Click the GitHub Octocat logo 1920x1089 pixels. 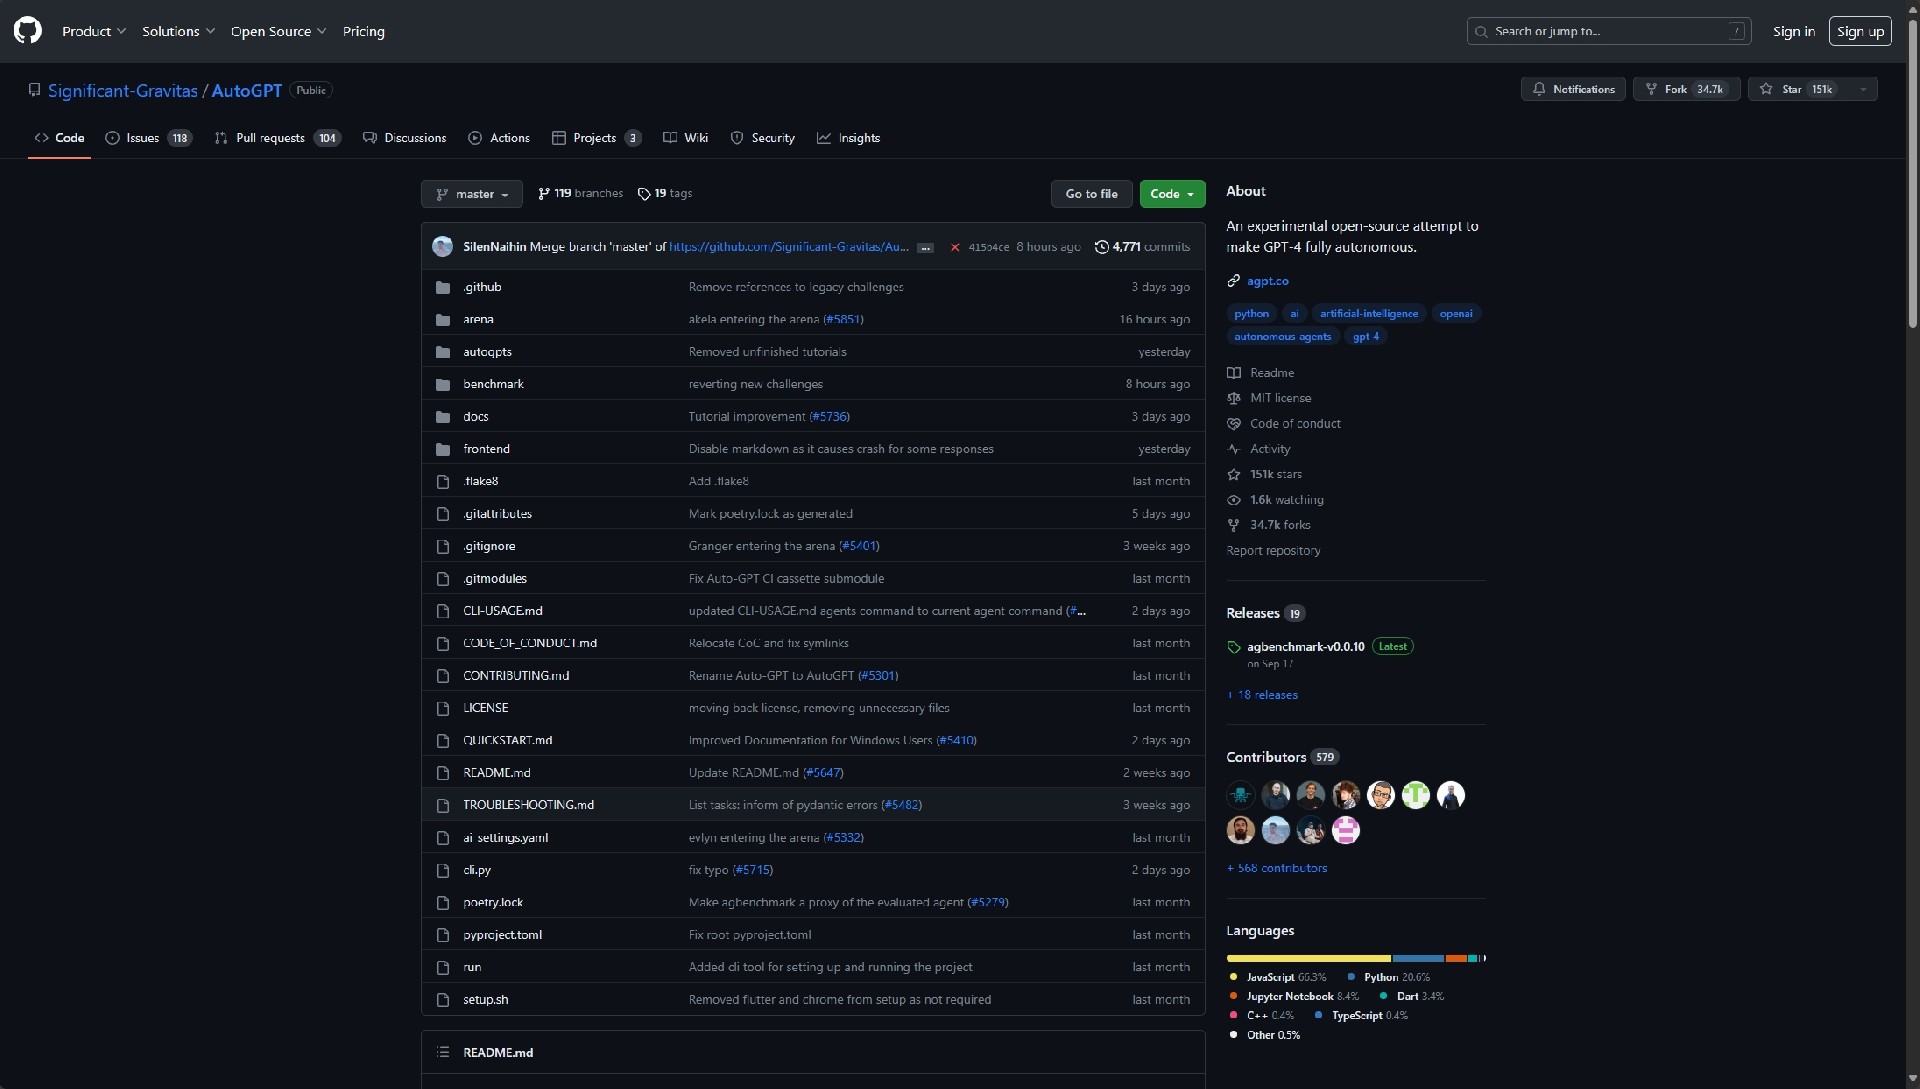[28, 31]
